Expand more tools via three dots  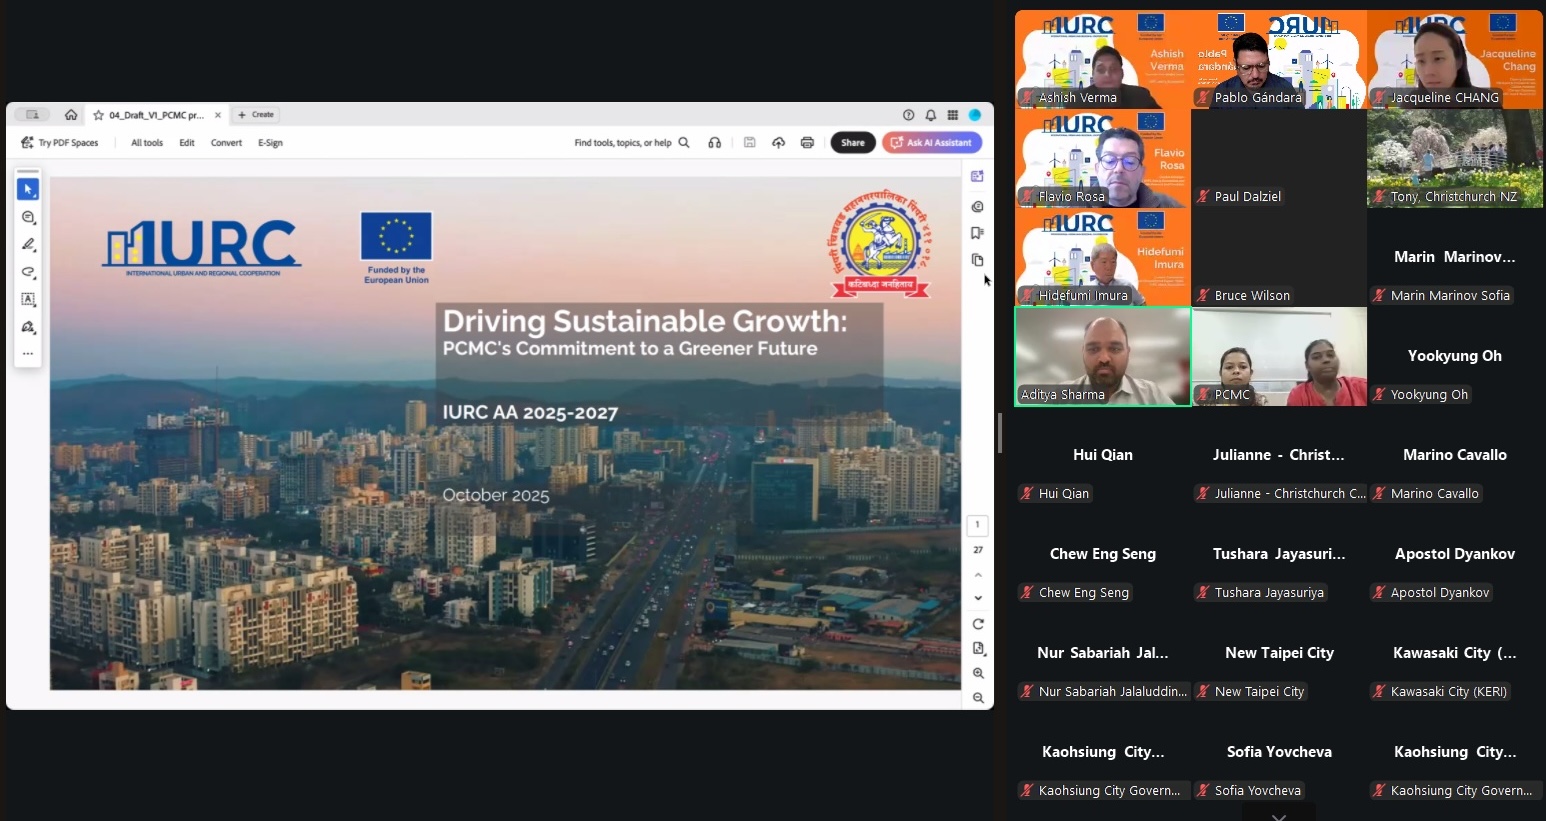(28, 354)
